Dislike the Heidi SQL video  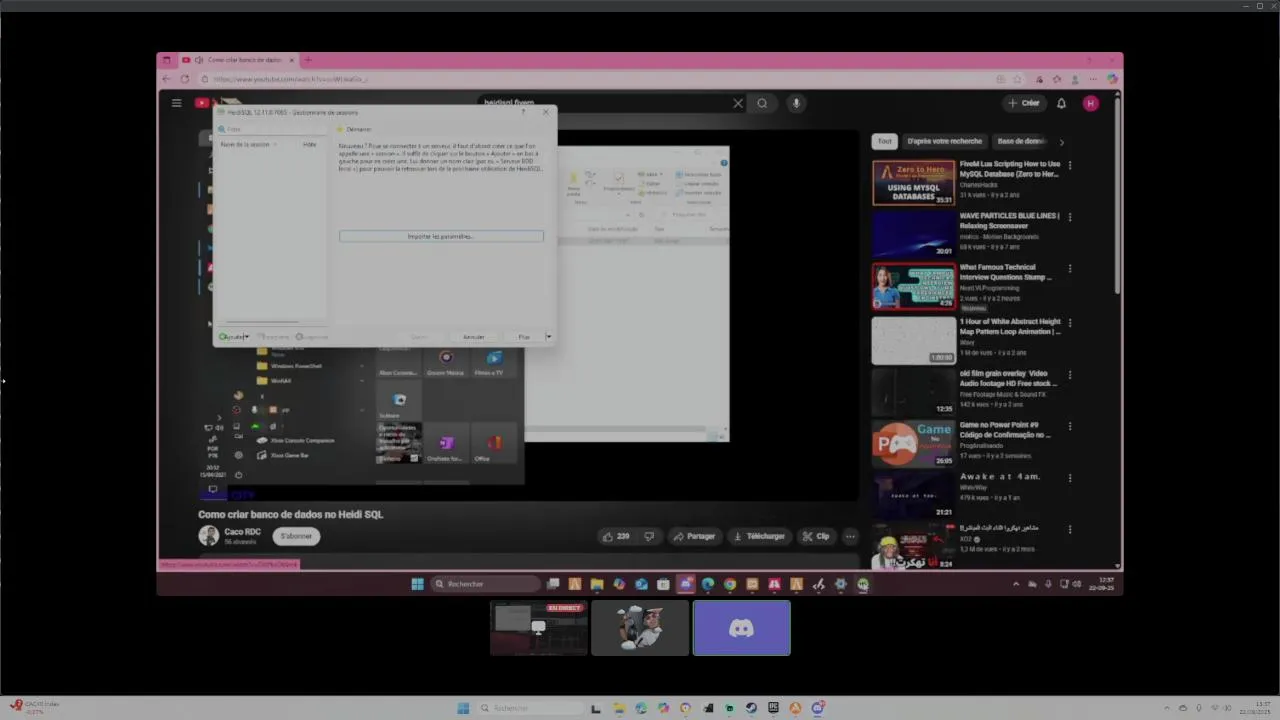click(x=649, y=536)
